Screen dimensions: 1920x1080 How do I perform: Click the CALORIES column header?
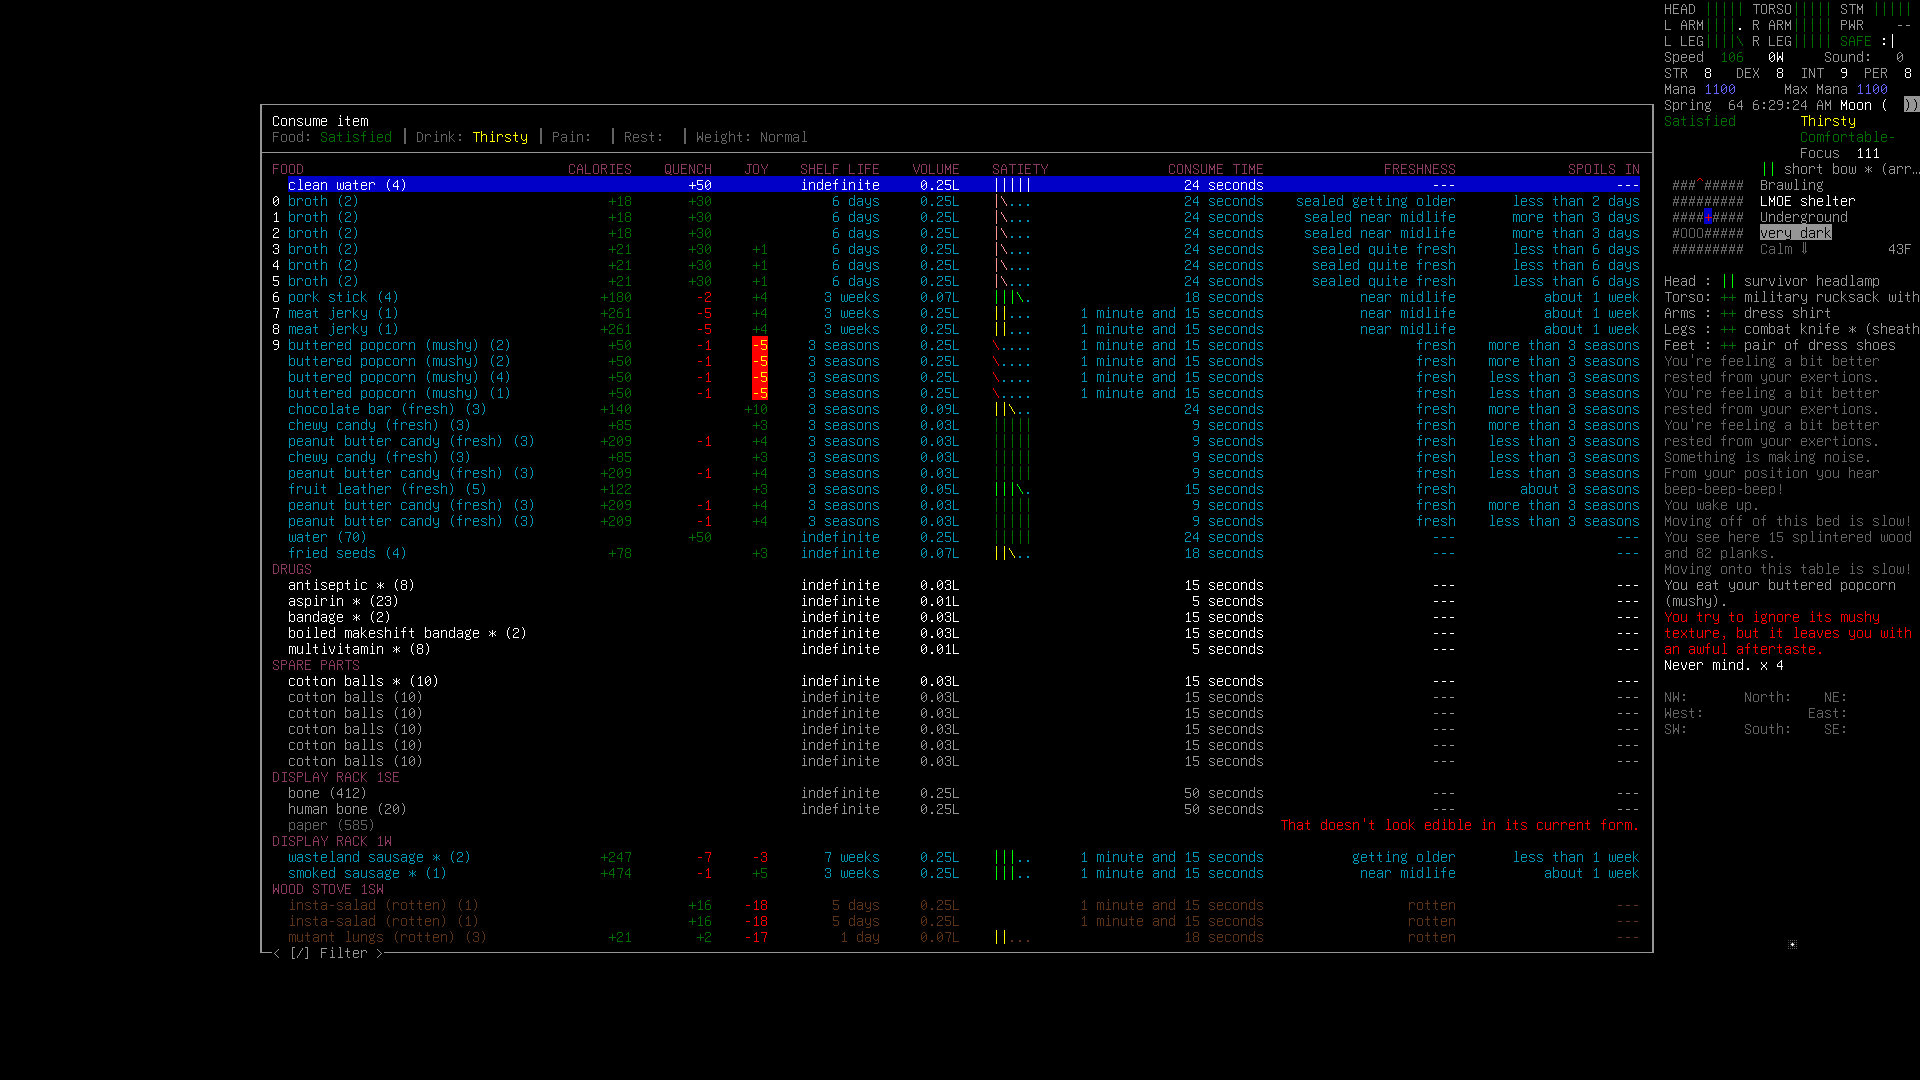click(599, 169)
